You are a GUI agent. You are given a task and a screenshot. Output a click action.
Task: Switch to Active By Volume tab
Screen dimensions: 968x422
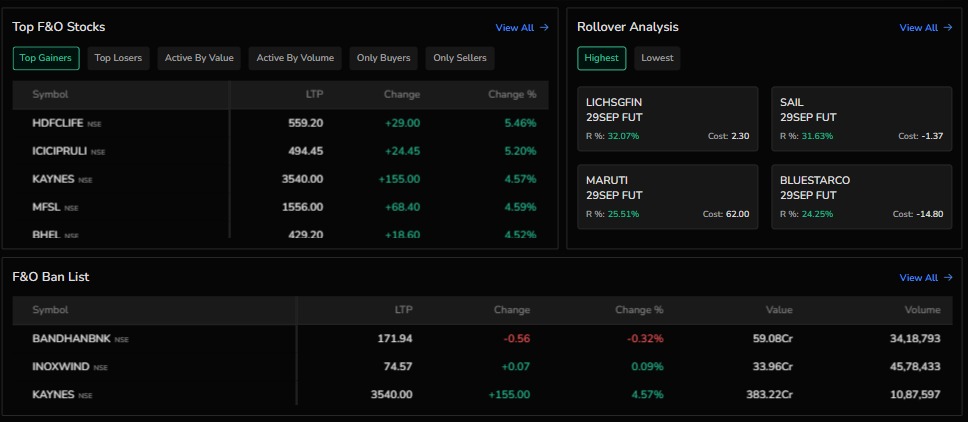[x=295, y=58]
